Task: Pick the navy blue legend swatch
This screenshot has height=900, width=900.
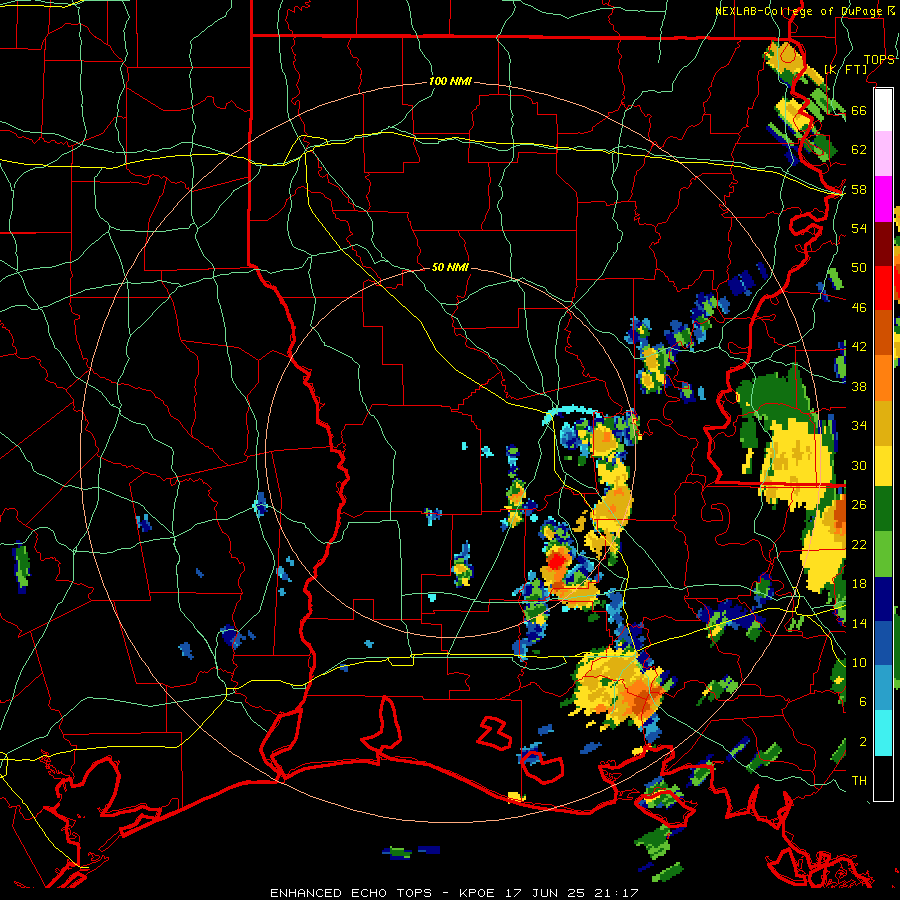Action: coord(883,599)
